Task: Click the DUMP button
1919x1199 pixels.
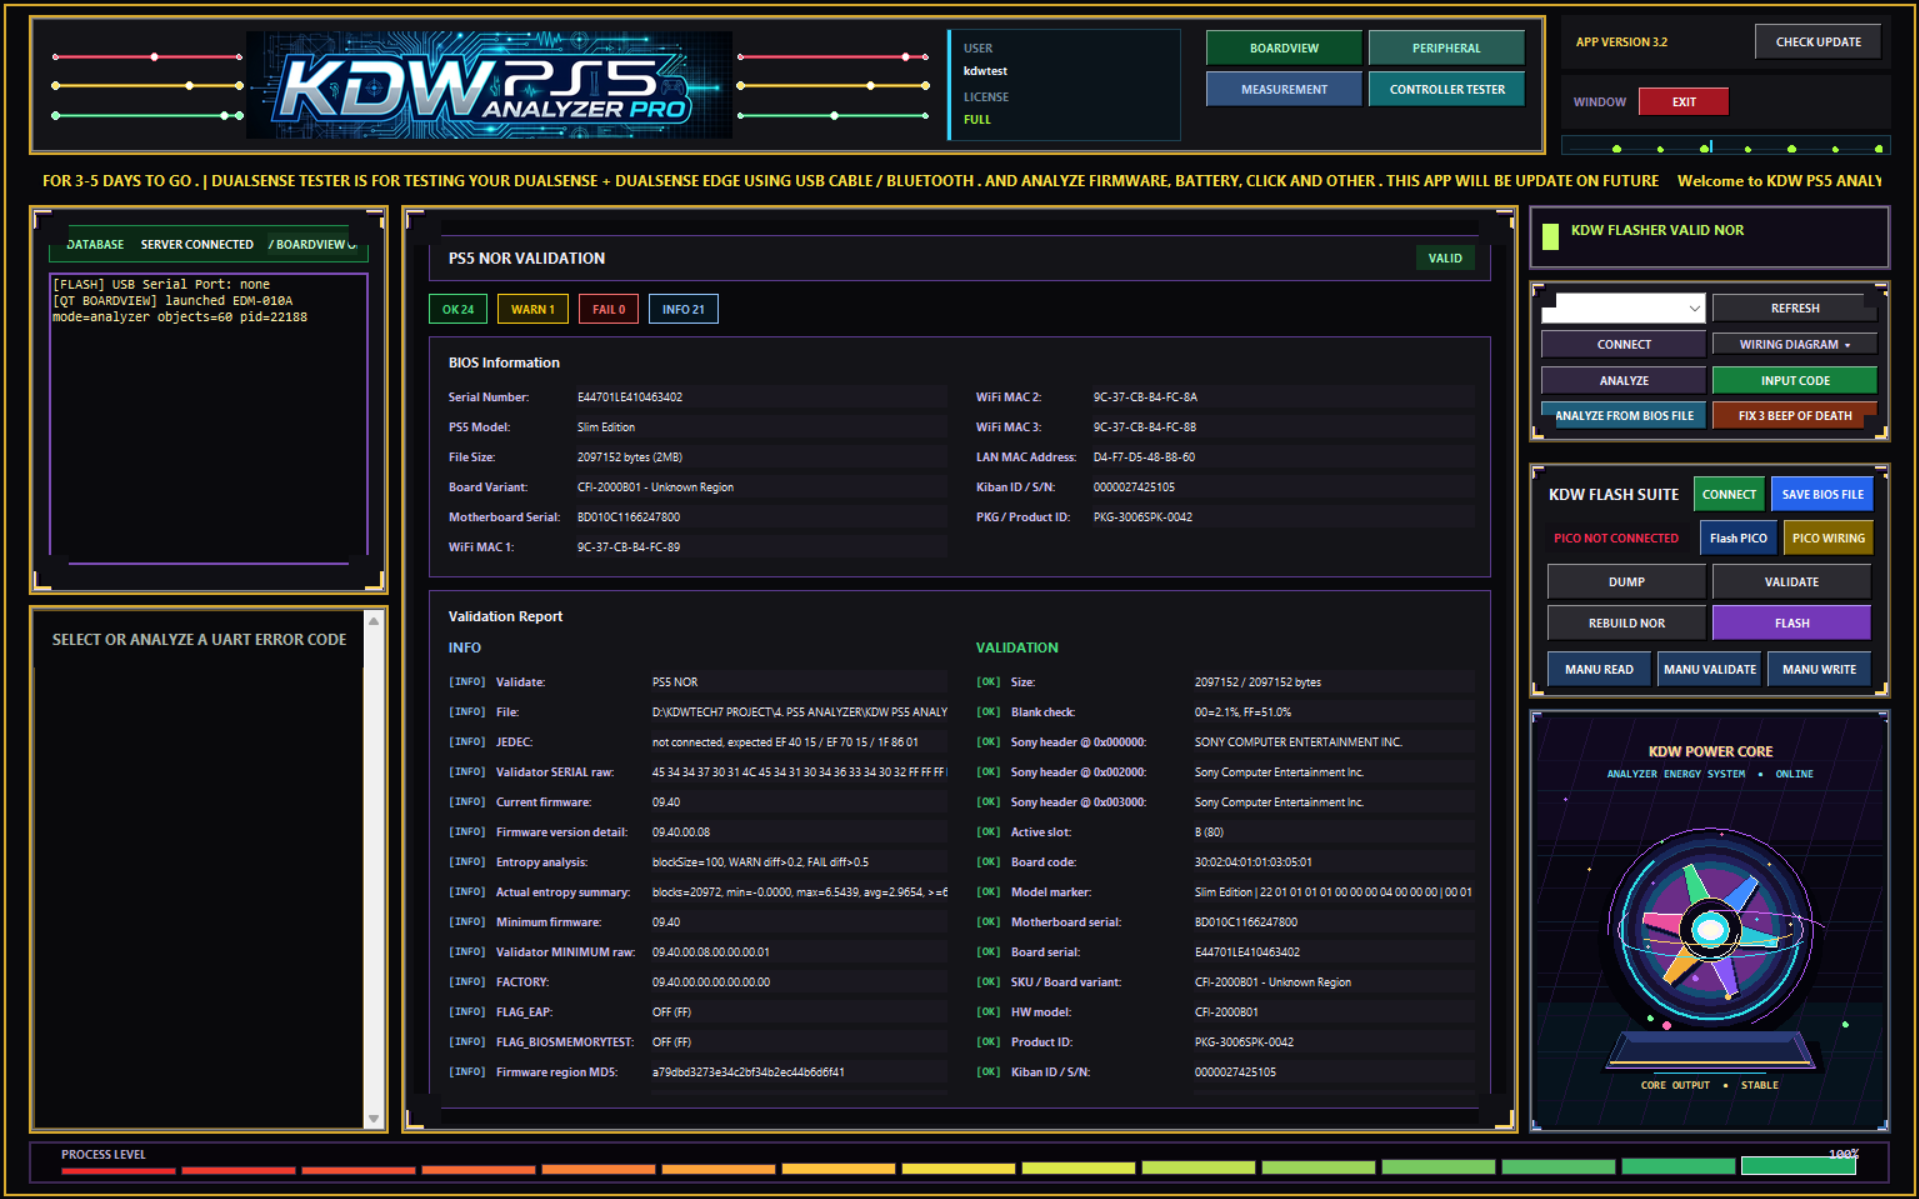Action: [1626, 581]
